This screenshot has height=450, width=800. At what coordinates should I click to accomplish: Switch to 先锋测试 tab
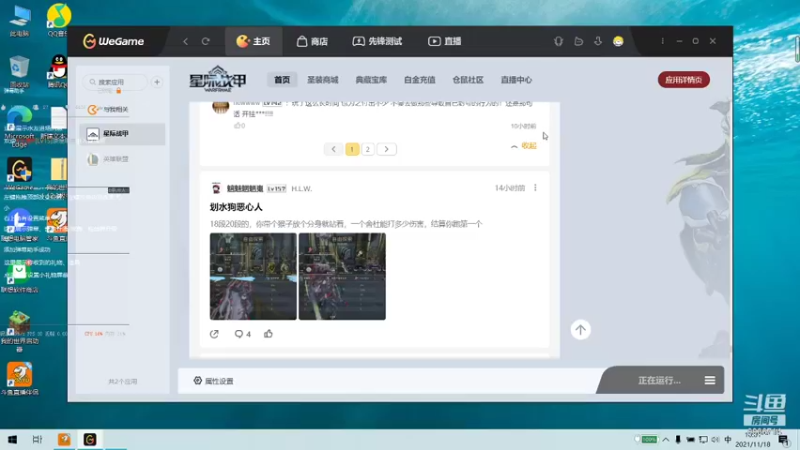(x=377, y=41)
